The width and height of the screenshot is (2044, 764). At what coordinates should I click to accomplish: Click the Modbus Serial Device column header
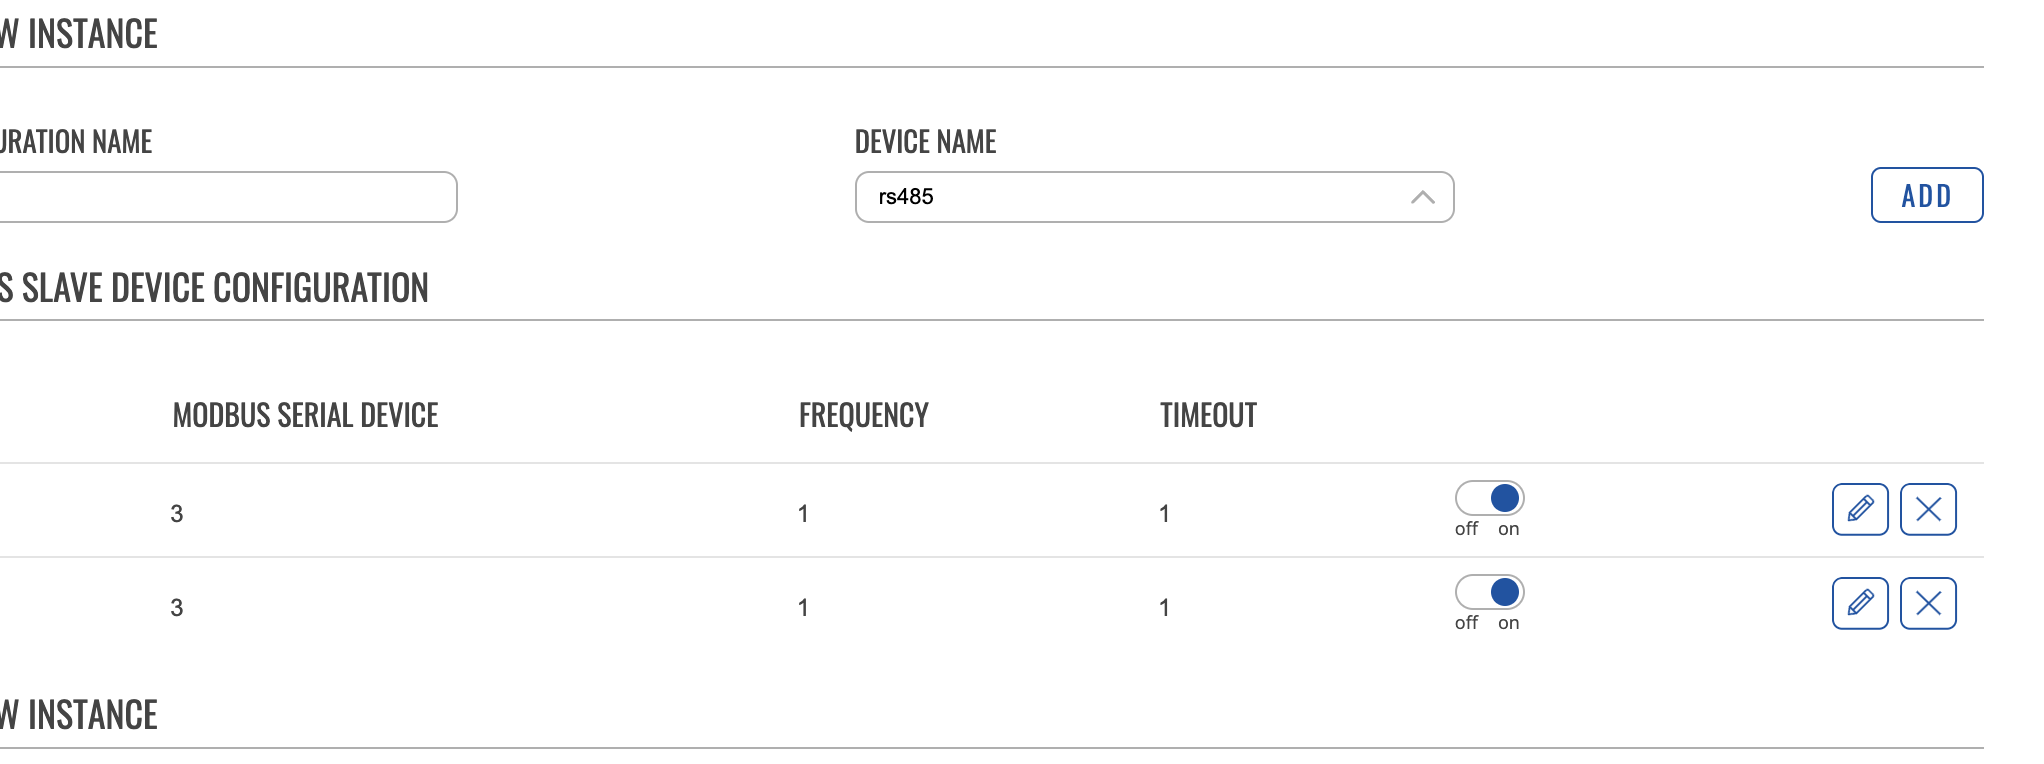[306, 415]
